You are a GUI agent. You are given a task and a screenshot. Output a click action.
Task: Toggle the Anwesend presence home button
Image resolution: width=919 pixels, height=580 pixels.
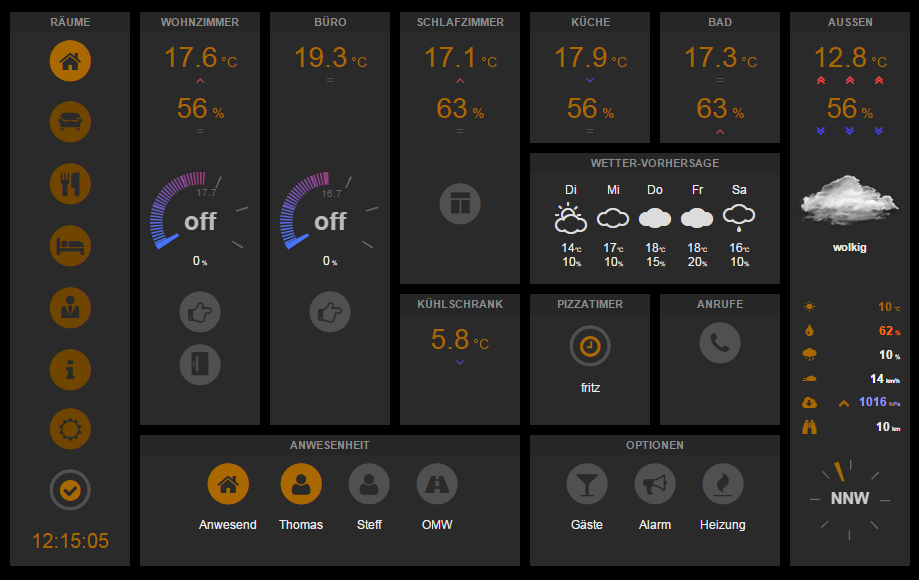228,485
